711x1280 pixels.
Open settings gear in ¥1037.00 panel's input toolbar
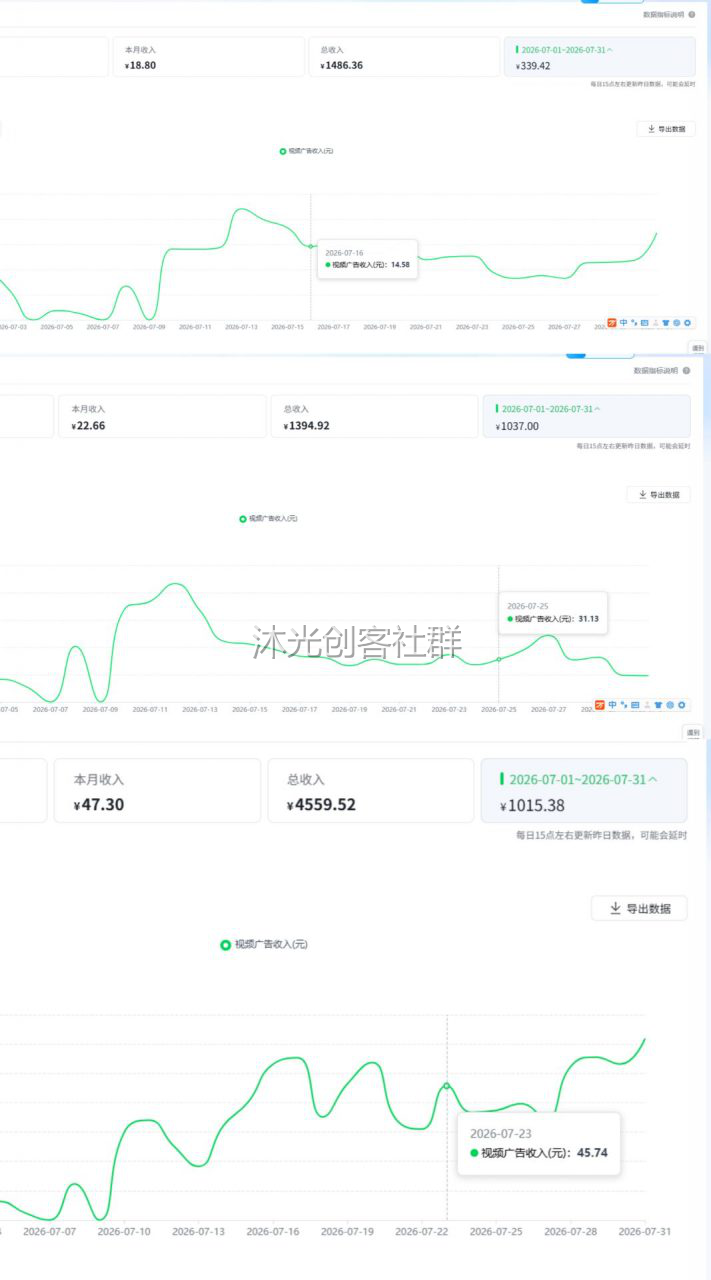click(681, 705)
